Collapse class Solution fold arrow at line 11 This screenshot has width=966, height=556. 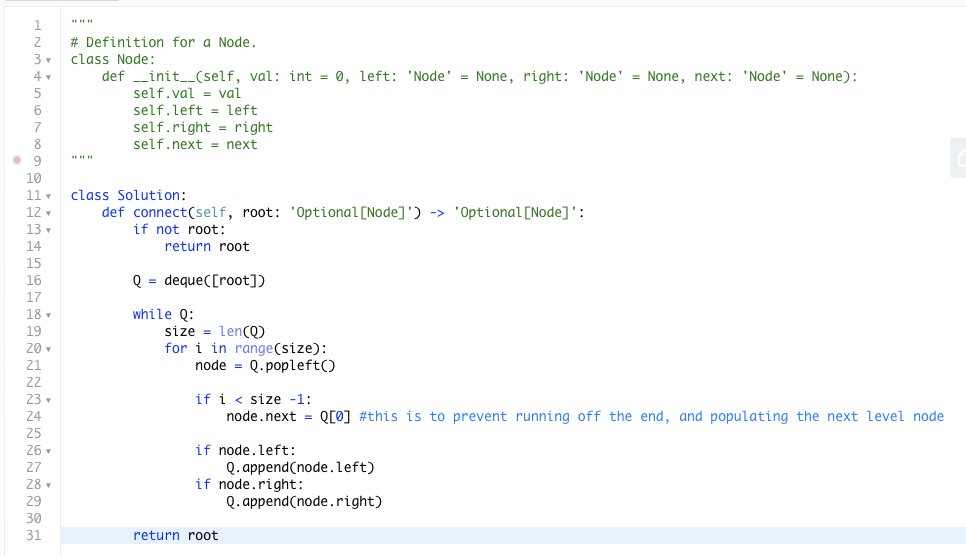pos(49,197)
